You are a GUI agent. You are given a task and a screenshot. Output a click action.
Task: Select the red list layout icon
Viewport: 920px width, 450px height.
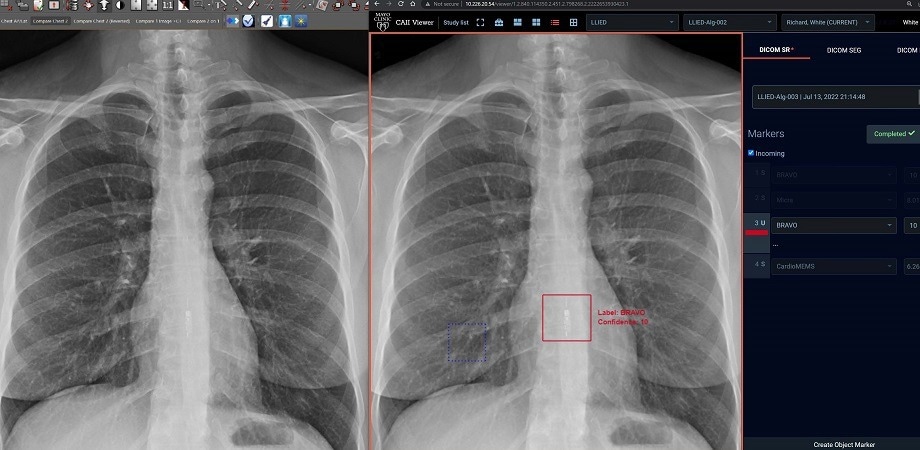coord(554,22)
